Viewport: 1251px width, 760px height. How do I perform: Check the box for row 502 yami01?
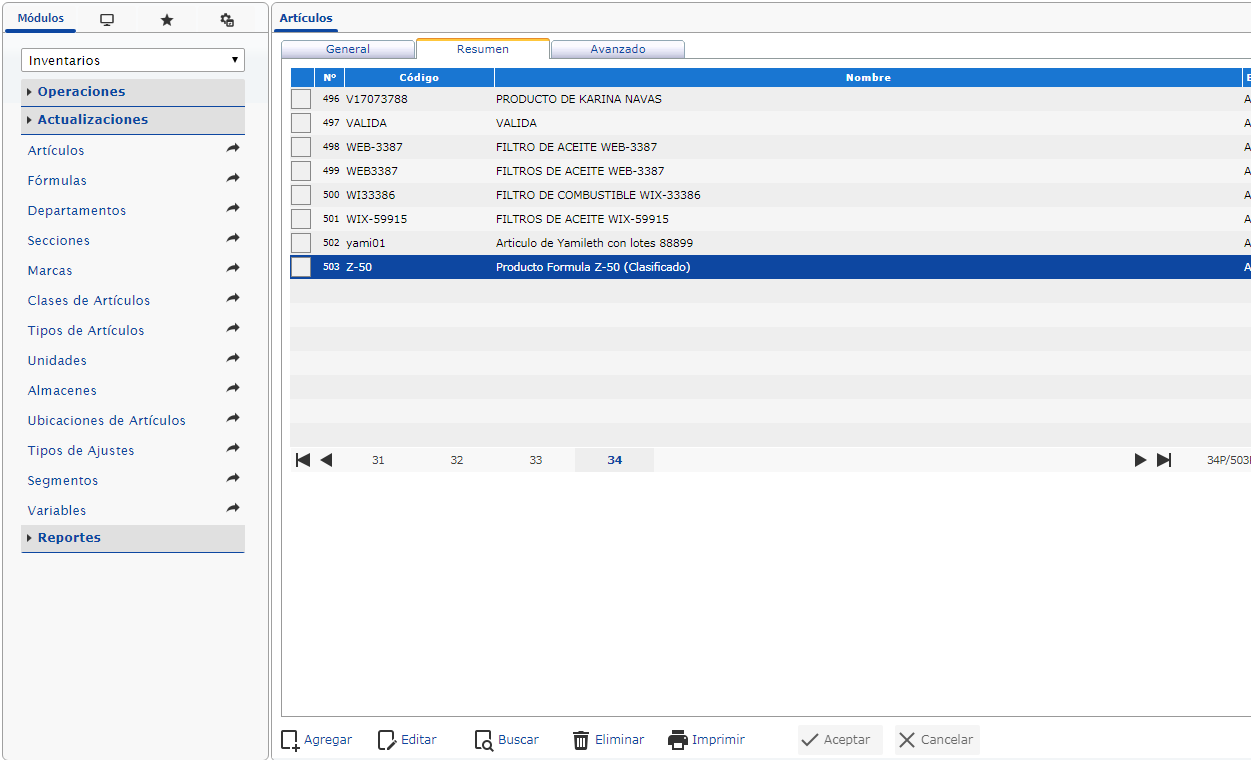(301, 243)
